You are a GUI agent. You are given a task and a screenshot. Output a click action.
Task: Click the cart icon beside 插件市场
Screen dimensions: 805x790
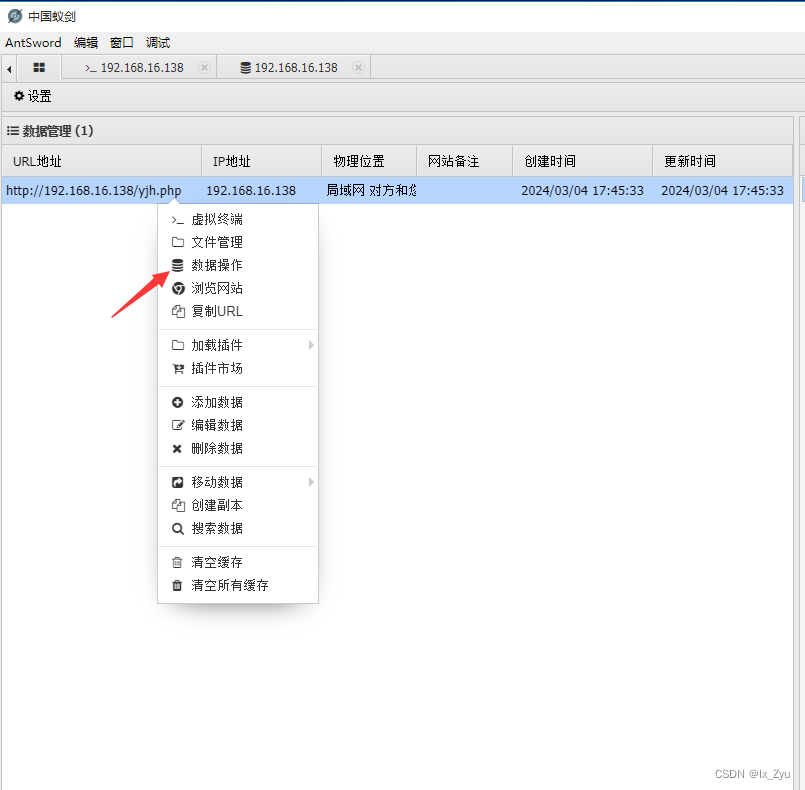(x=178, y=369)
